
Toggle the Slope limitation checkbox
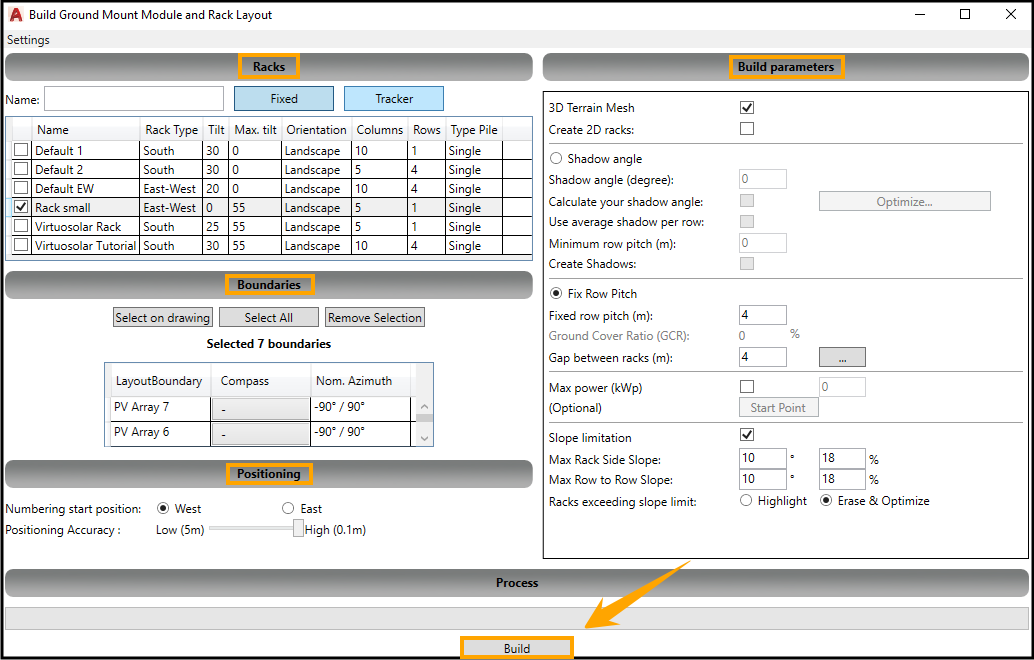coord(746,435)
